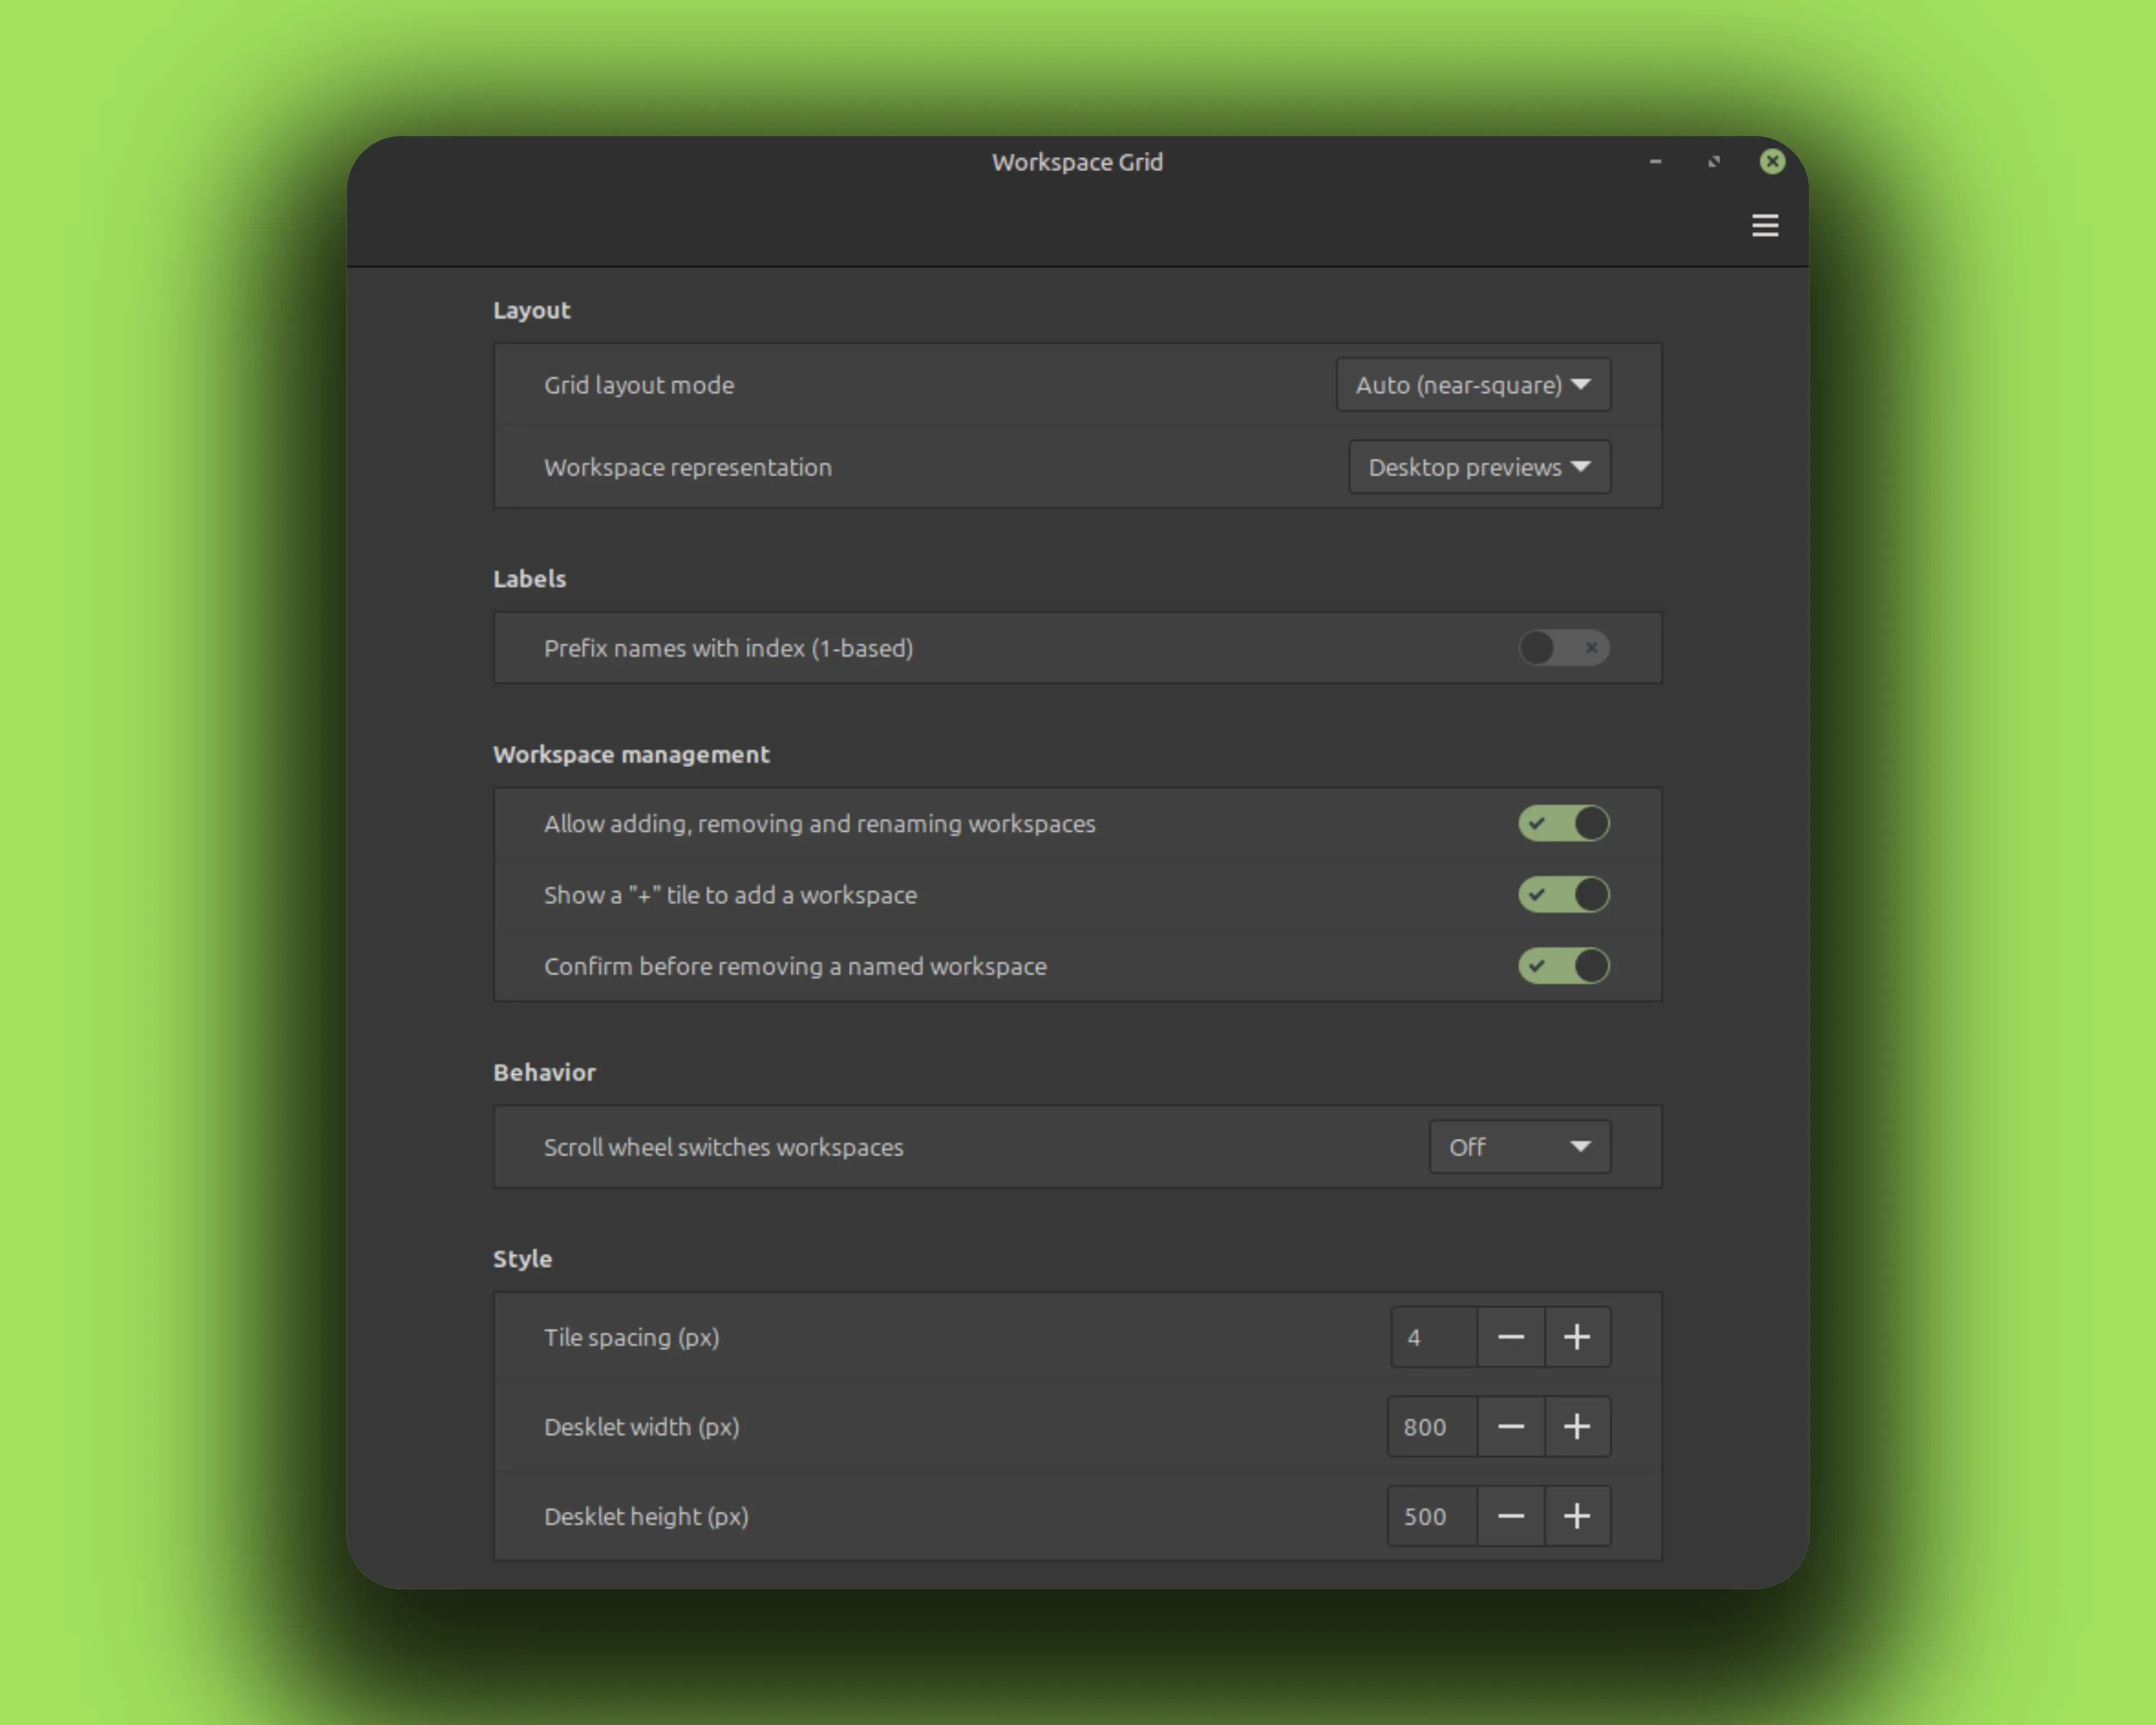Enable Prefix names with index toggle
The width and height of the screenshot is (2156, 1725).
1564,648
